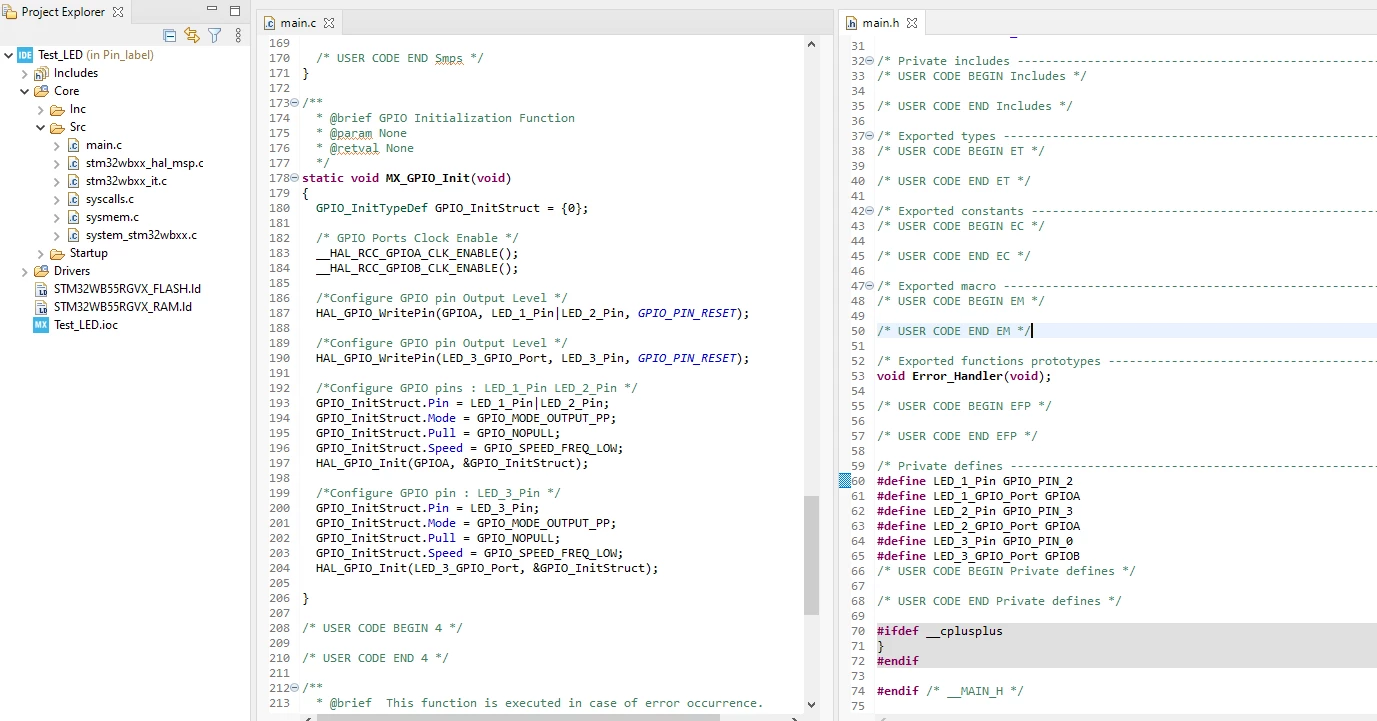Close the main.h editor tab

[912, 22]
